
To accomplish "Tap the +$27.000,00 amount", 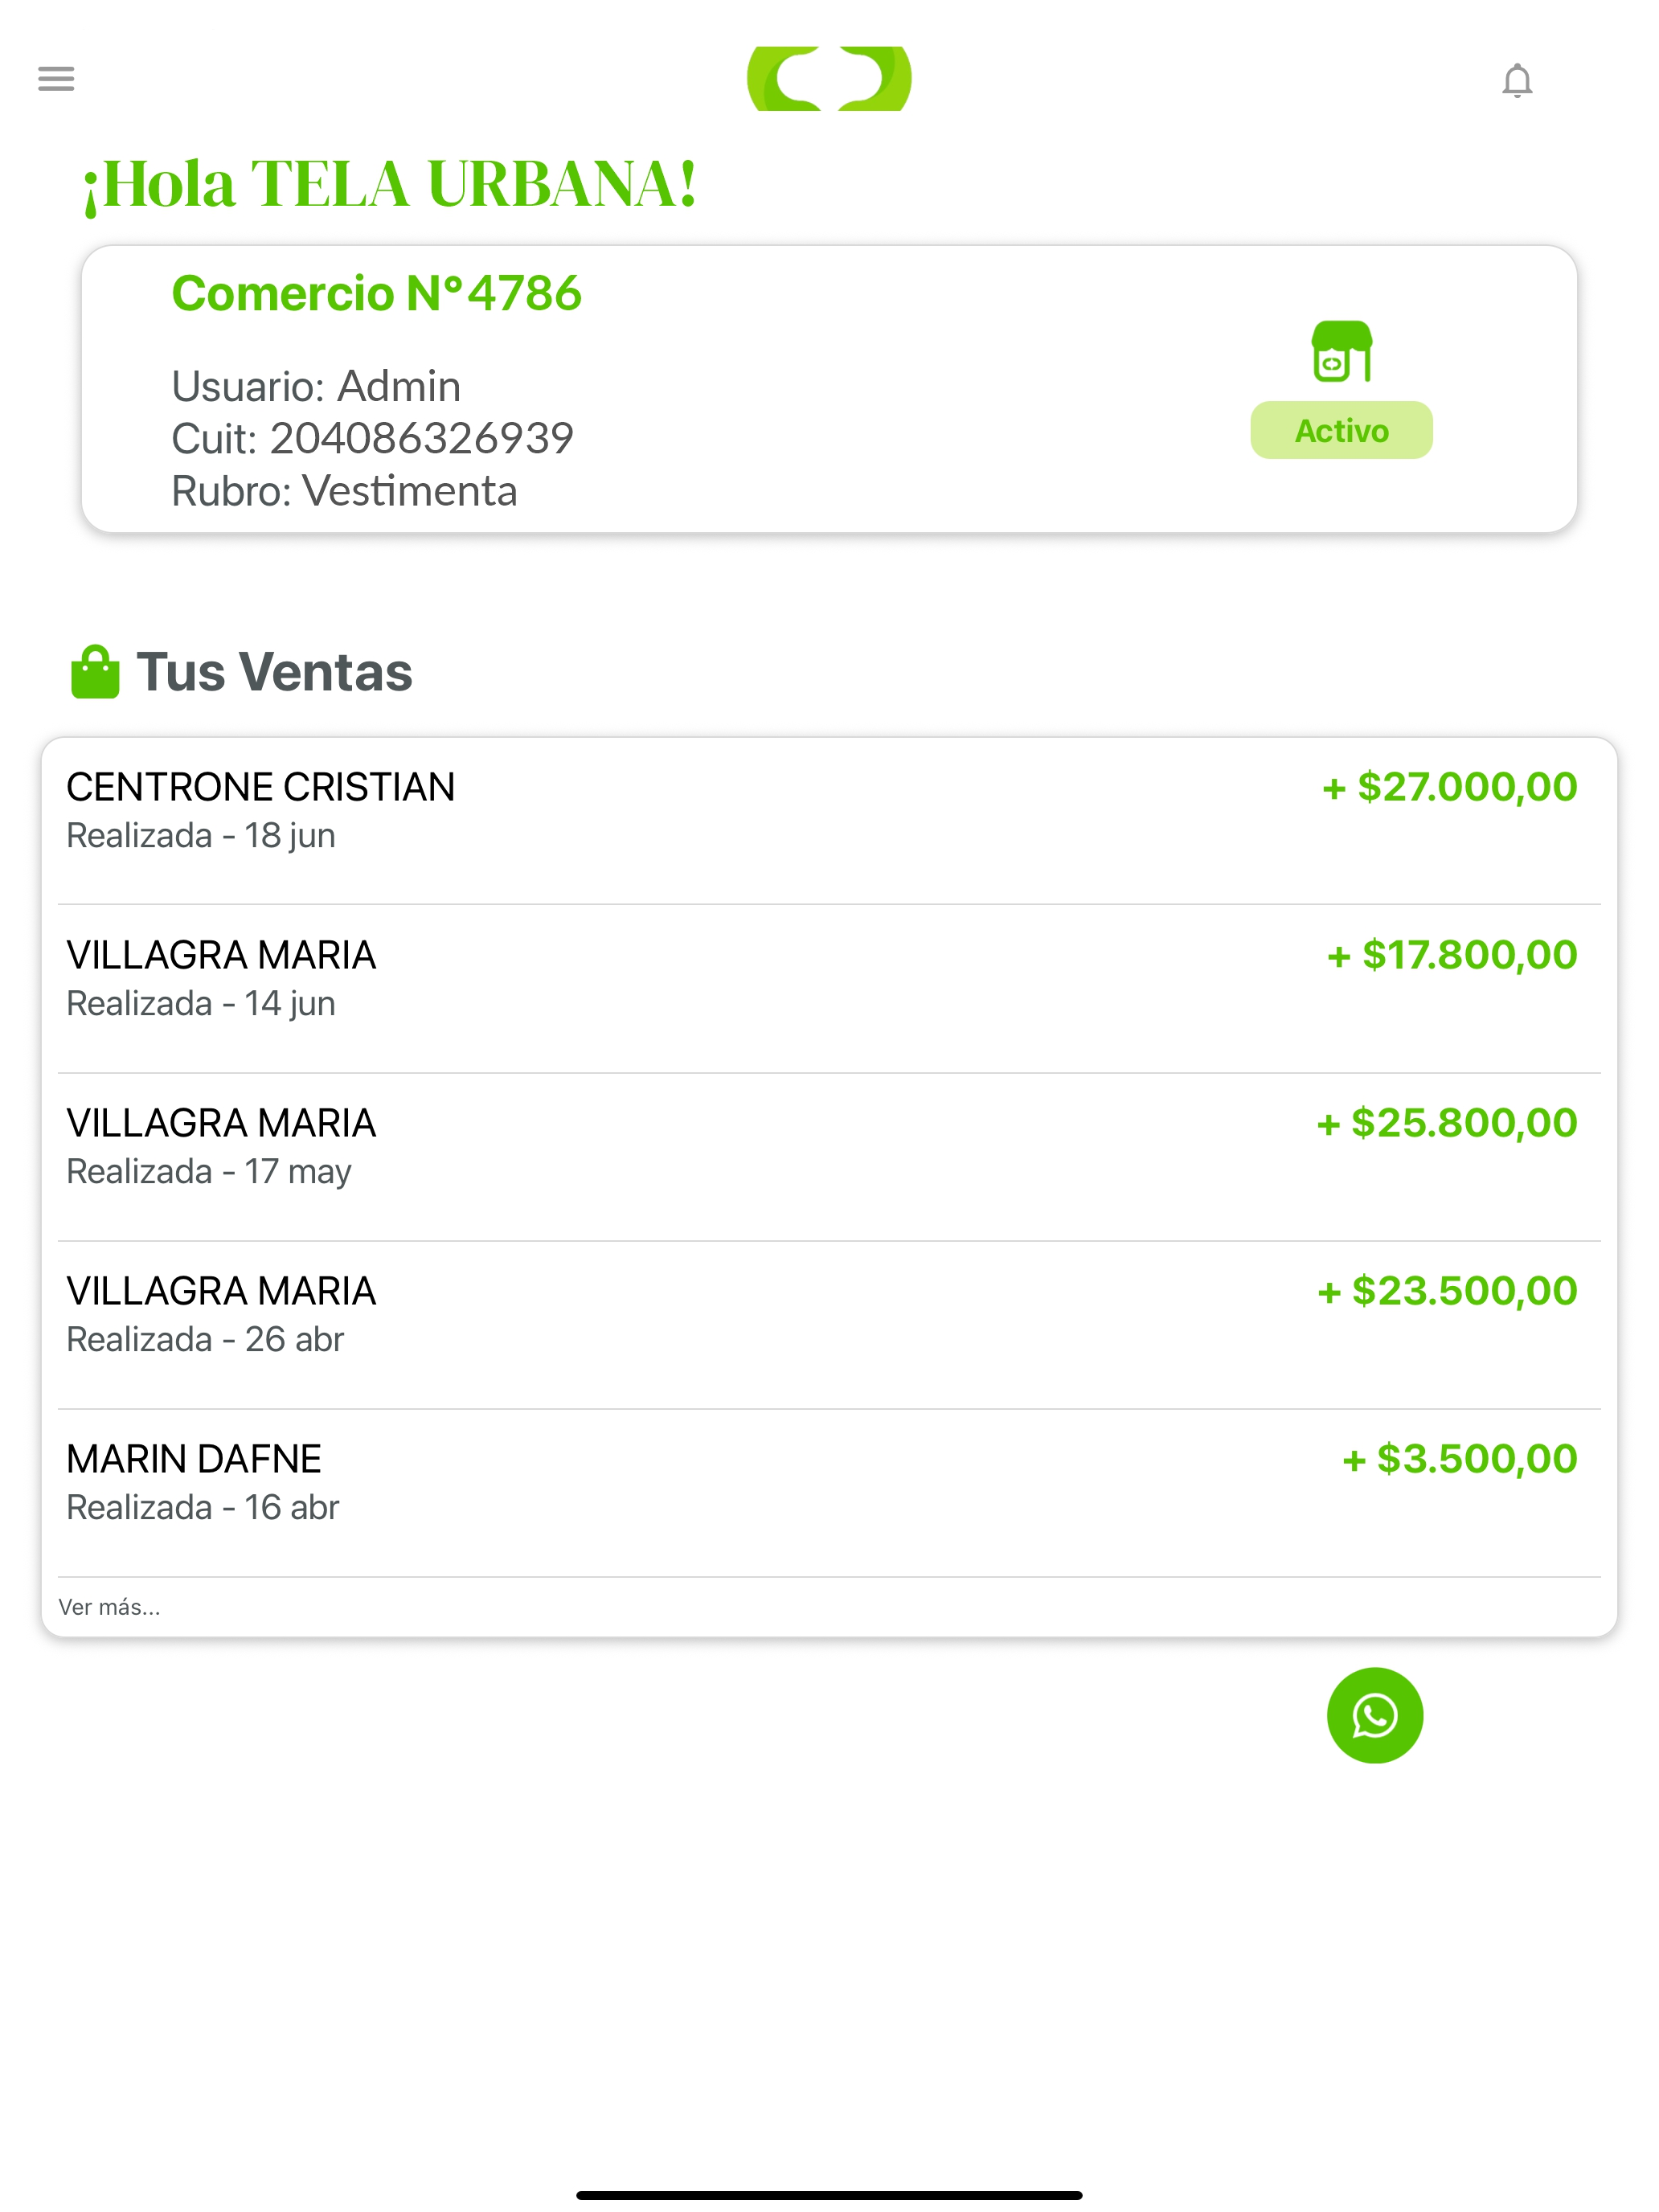I will click(x=1449, y=787).
